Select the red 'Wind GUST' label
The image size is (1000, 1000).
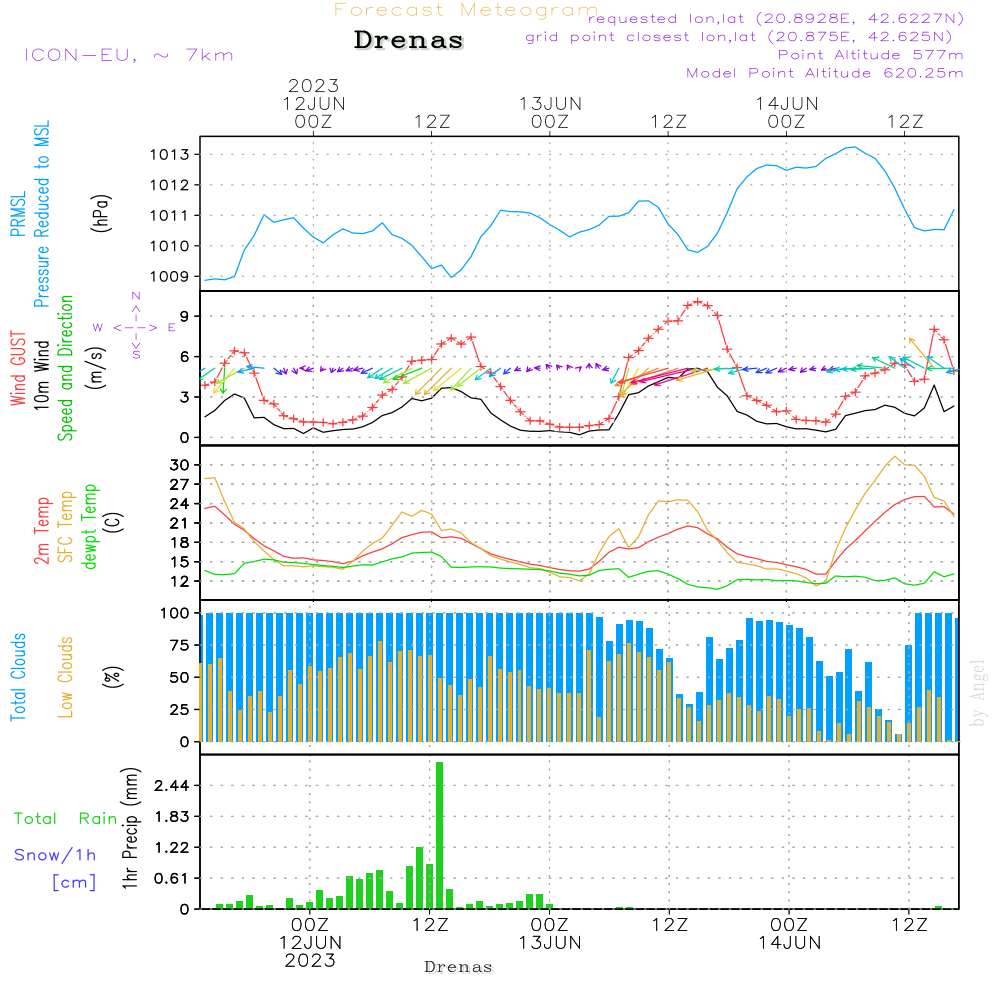18,368
